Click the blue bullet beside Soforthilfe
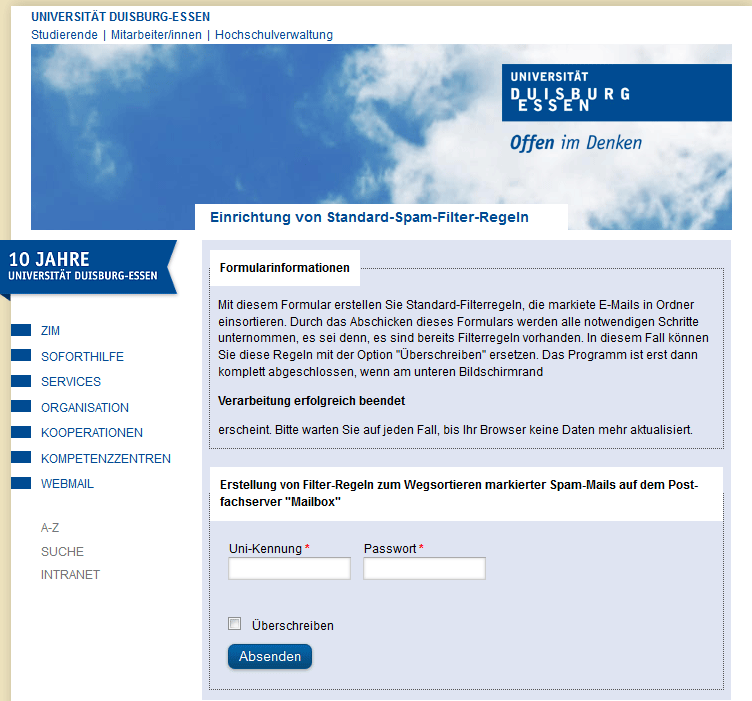Image resolution: width=752 pixels, height=701 pixels. tap(22, 356)
